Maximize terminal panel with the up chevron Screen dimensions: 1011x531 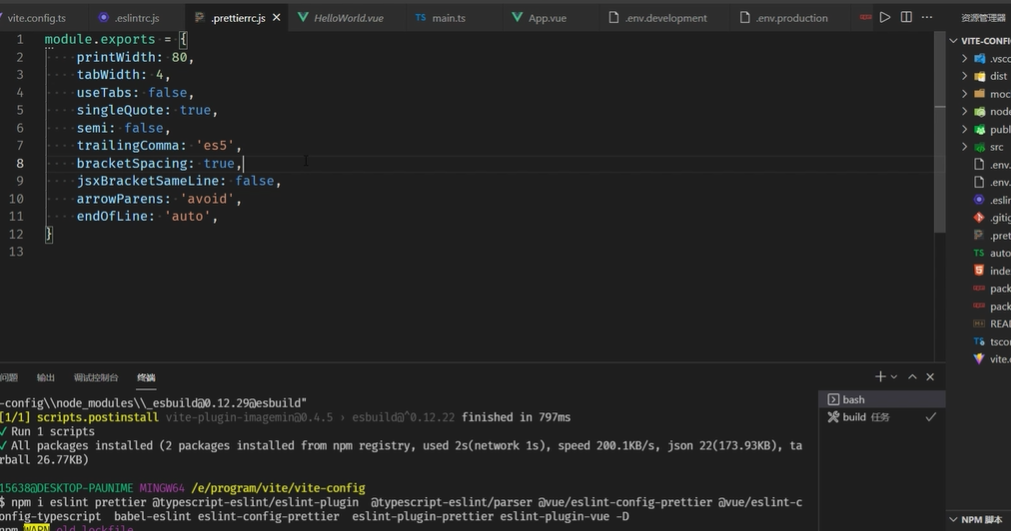pos(912,377)
